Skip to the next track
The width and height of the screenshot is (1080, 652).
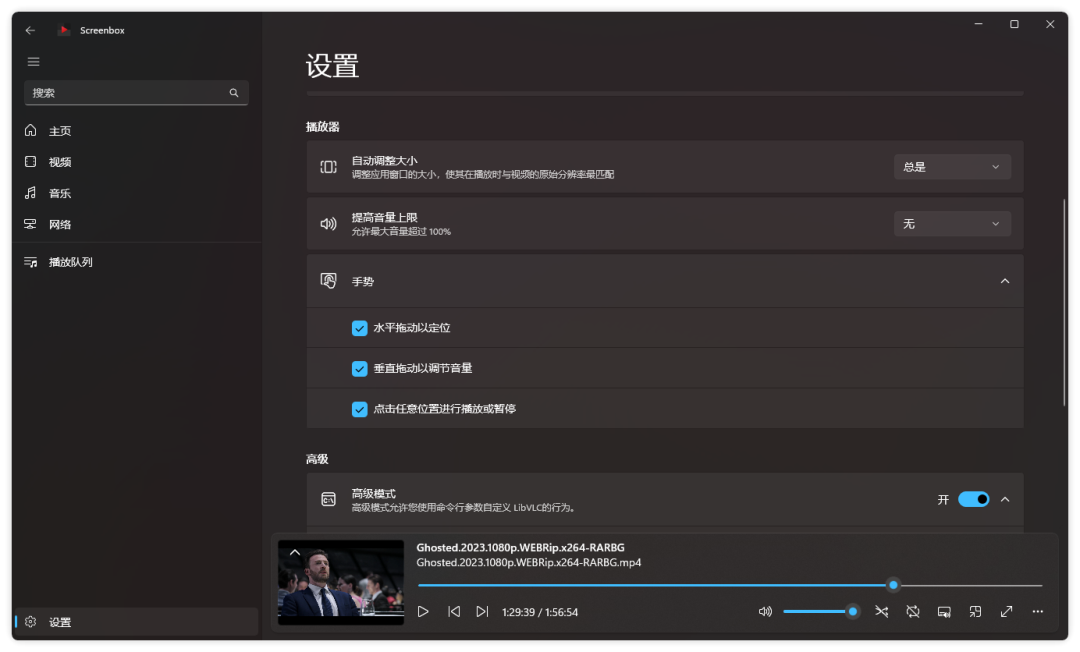coord(482,611)
